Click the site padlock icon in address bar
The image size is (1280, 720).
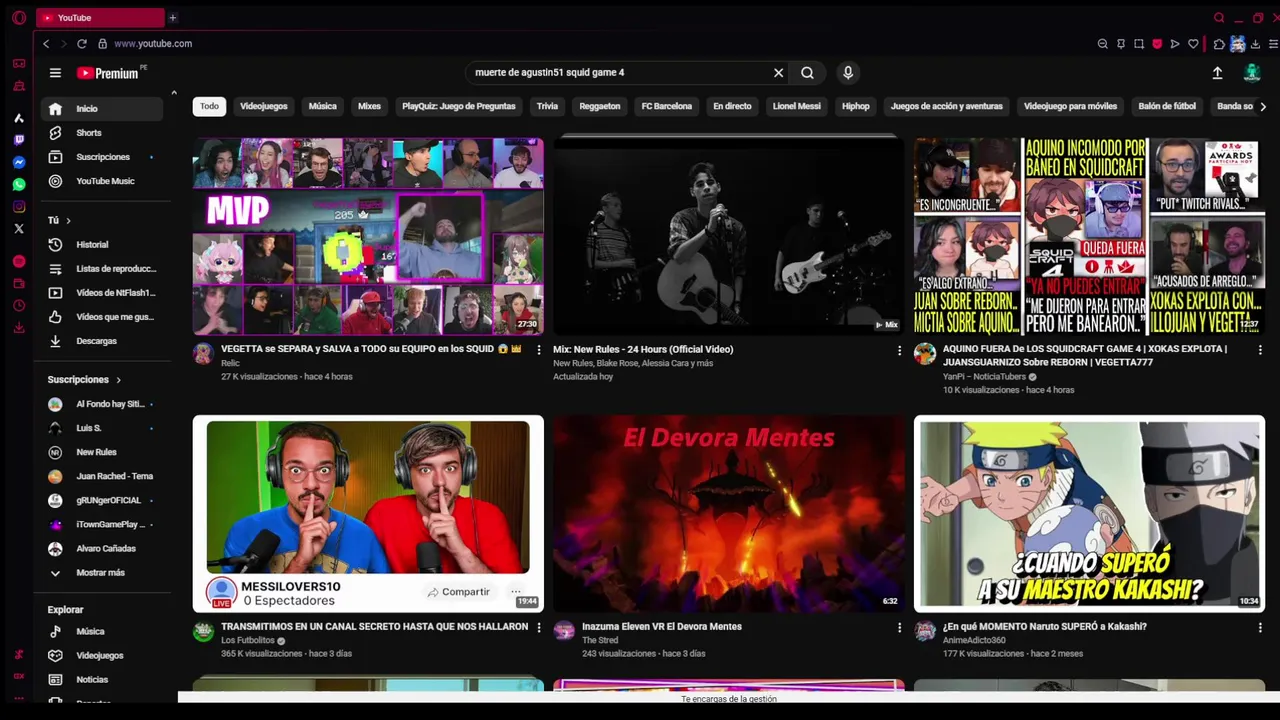point(102,44)
